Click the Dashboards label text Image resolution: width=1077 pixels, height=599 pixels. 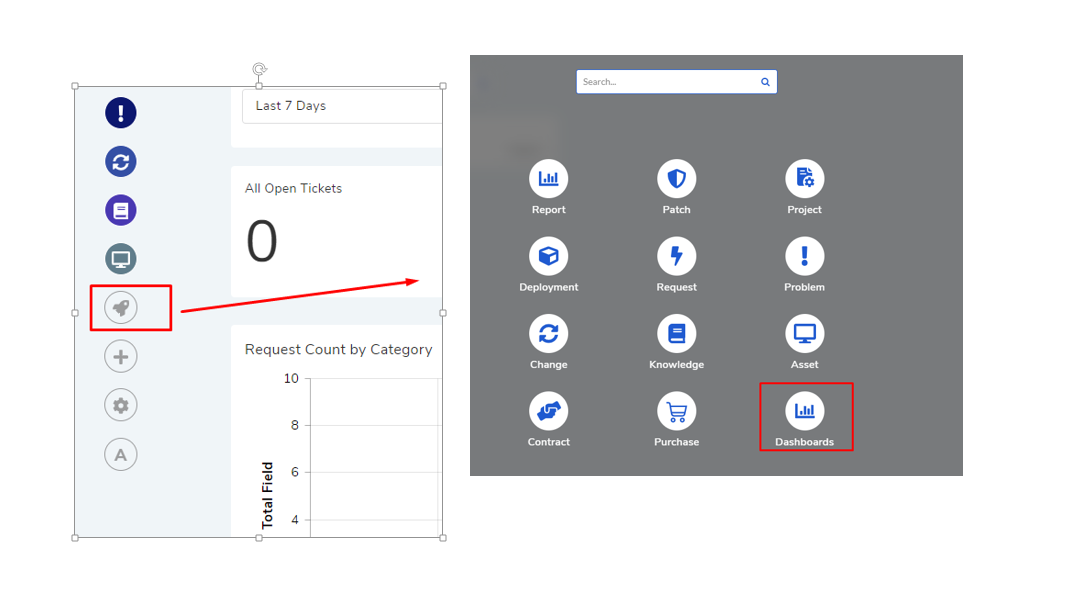804,442
